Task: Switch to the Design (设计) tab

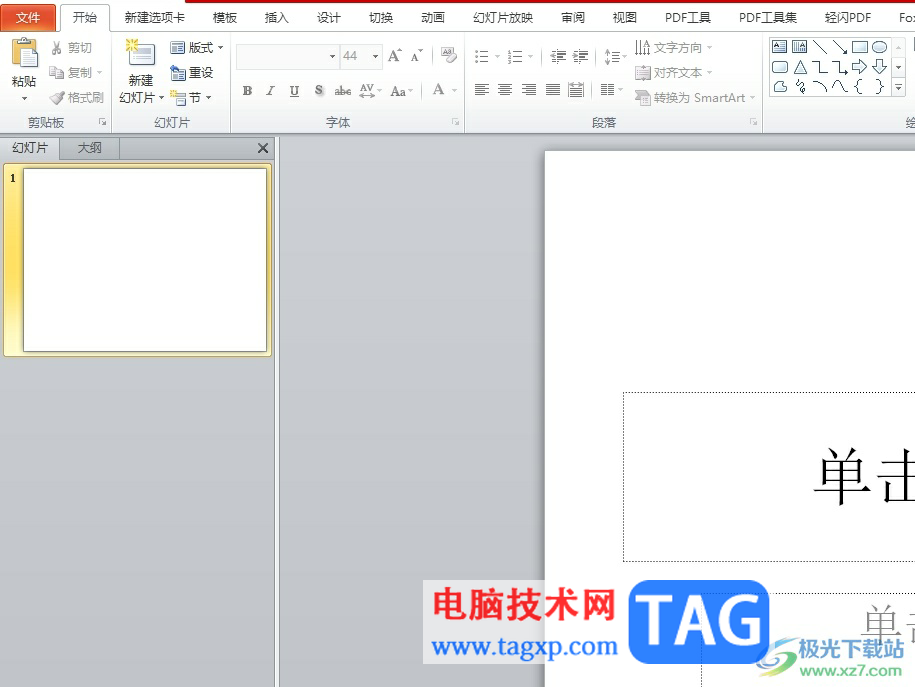Action: tap(329, 18)
